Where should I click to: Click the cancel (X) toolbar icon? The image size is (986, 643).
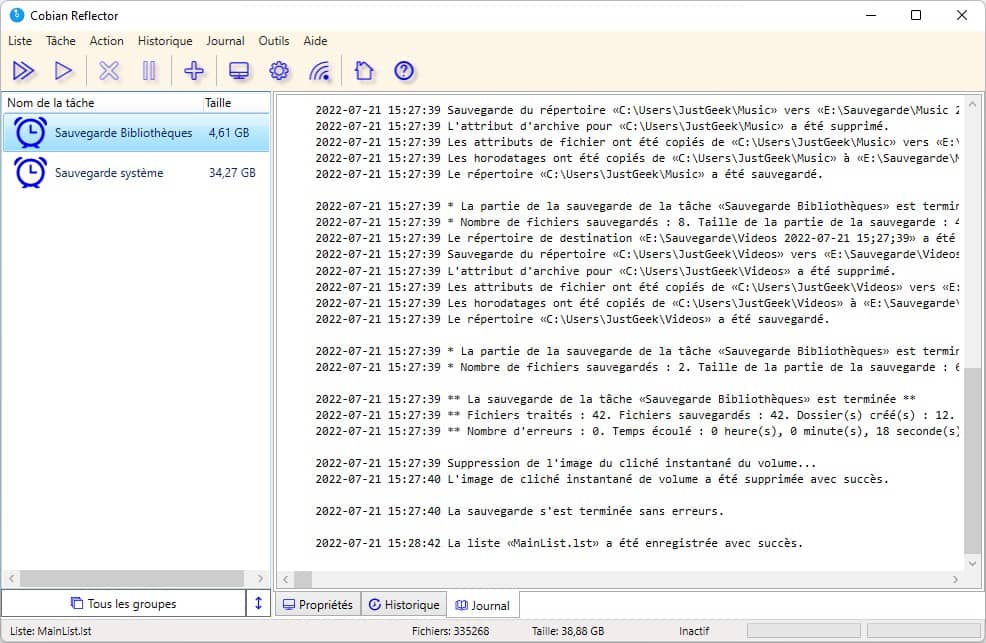click(x=109, y=70)
